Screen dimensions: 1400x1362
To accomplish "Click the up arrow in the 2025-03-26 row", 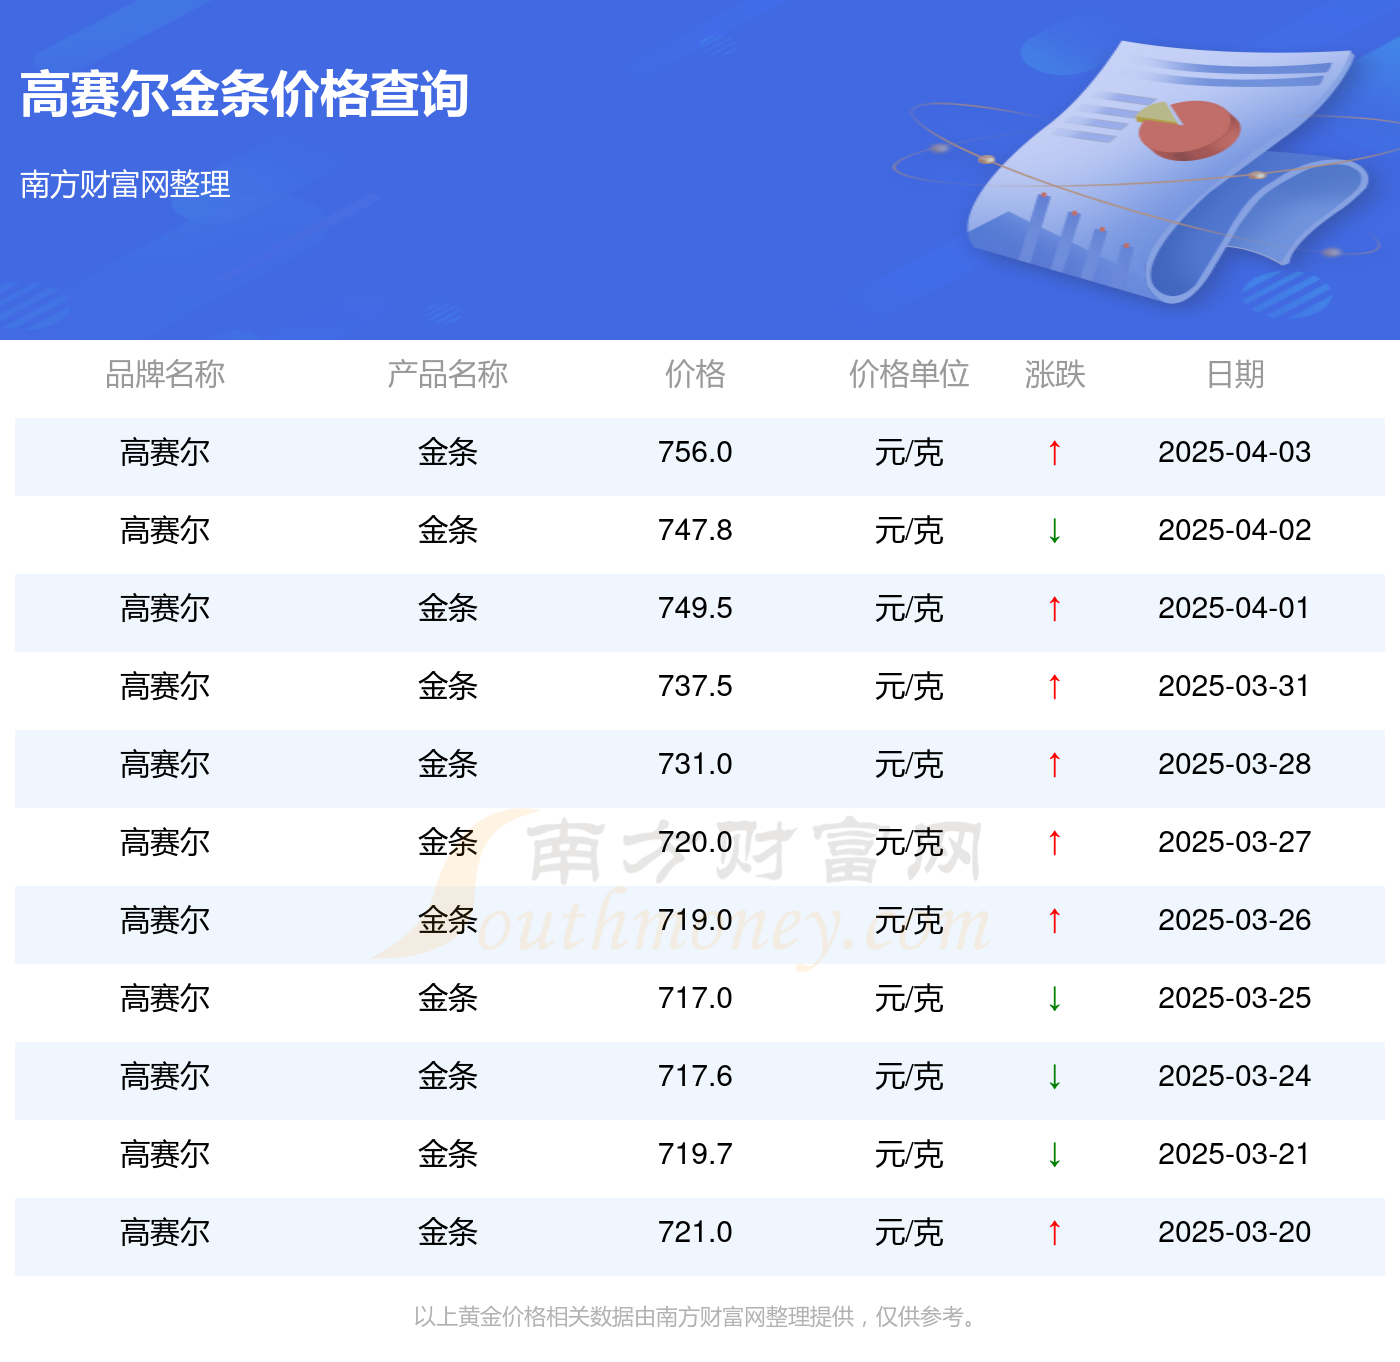I will point(1054,921).
